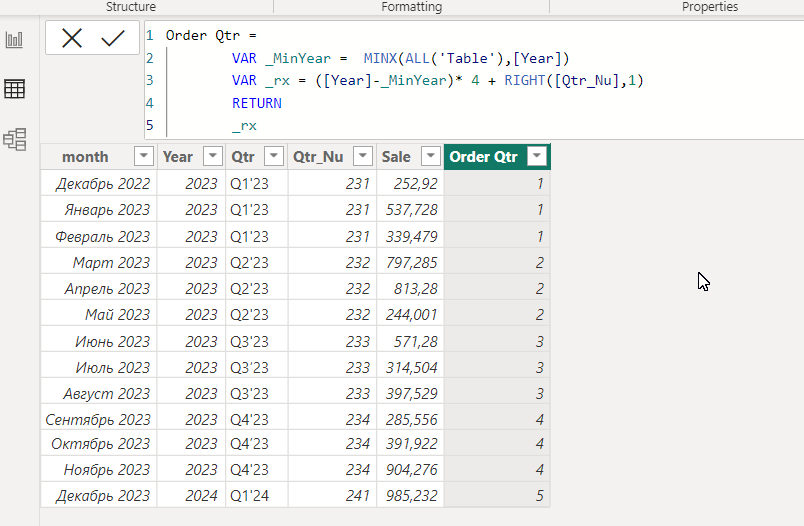This screenshot has width=804, height=526.
Task: Select cell 'Февраль 2023'
Action: tap(99, 236)
